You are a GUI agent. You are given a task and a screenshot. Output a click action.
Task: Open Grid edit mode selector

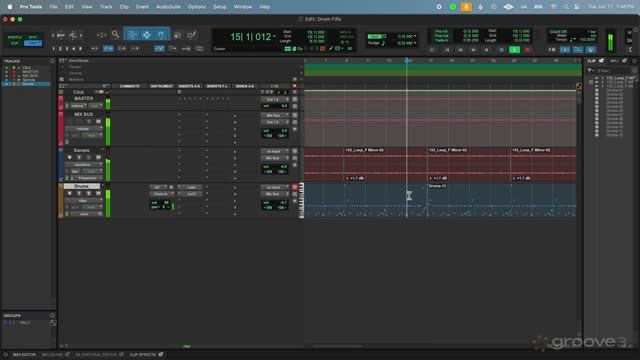tap(33, 43)
